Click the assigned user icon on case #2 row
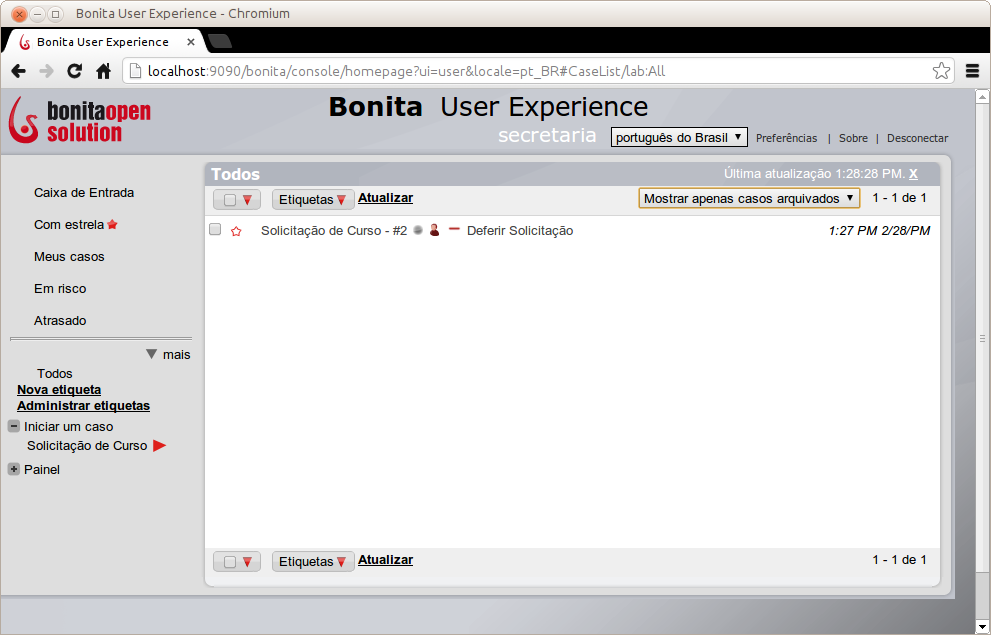Image resolution: width=991 pixels, height=635 pixels. (x=434, y=230)
